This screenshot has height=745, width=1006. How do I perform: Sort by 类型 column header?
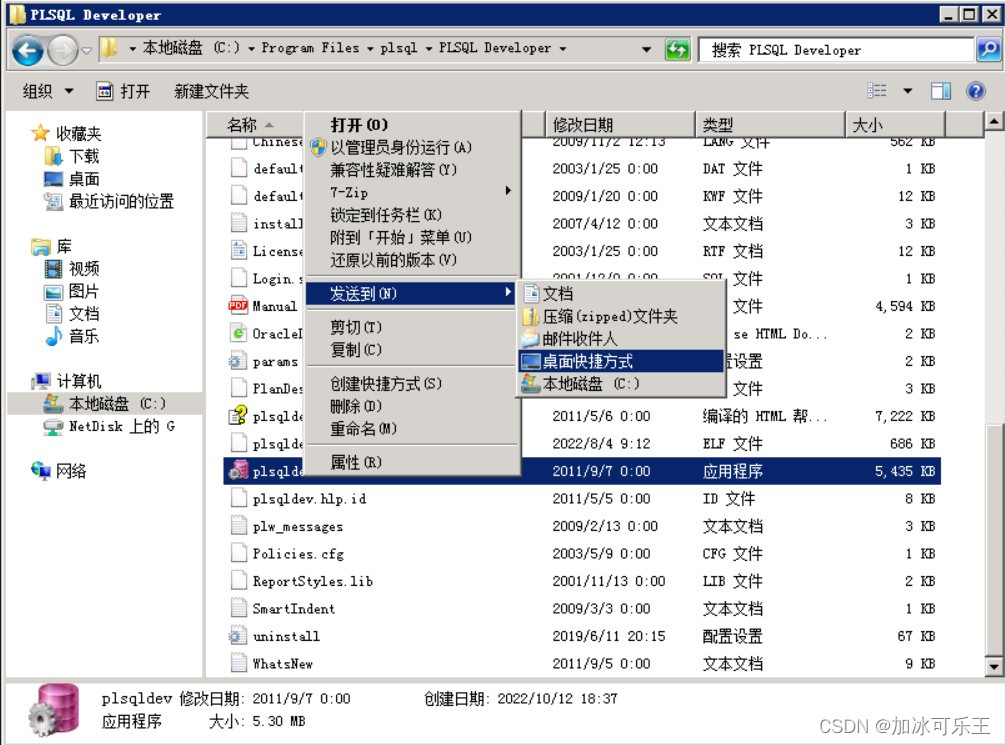(770, 124)
